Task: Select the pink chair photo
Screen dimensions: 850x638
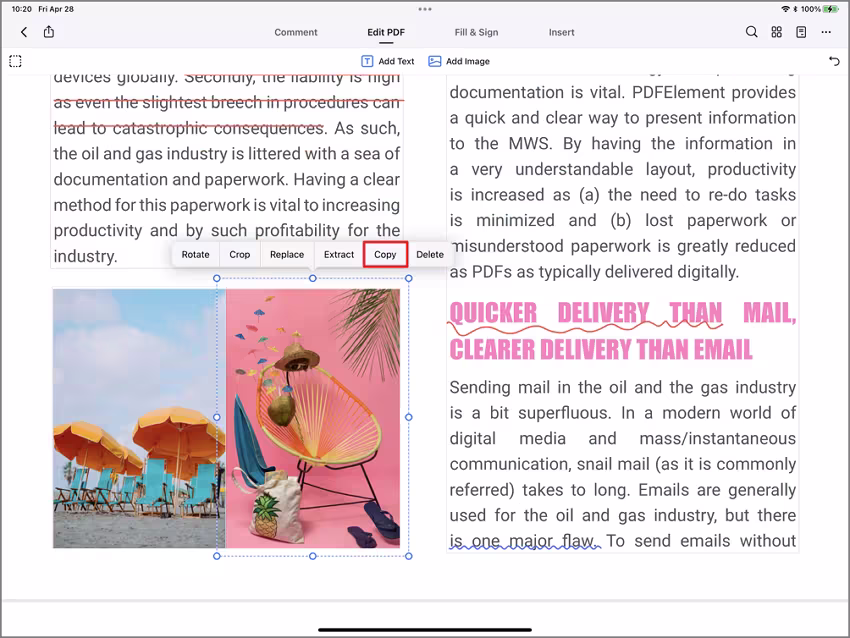Action: [x=313, y=418]
